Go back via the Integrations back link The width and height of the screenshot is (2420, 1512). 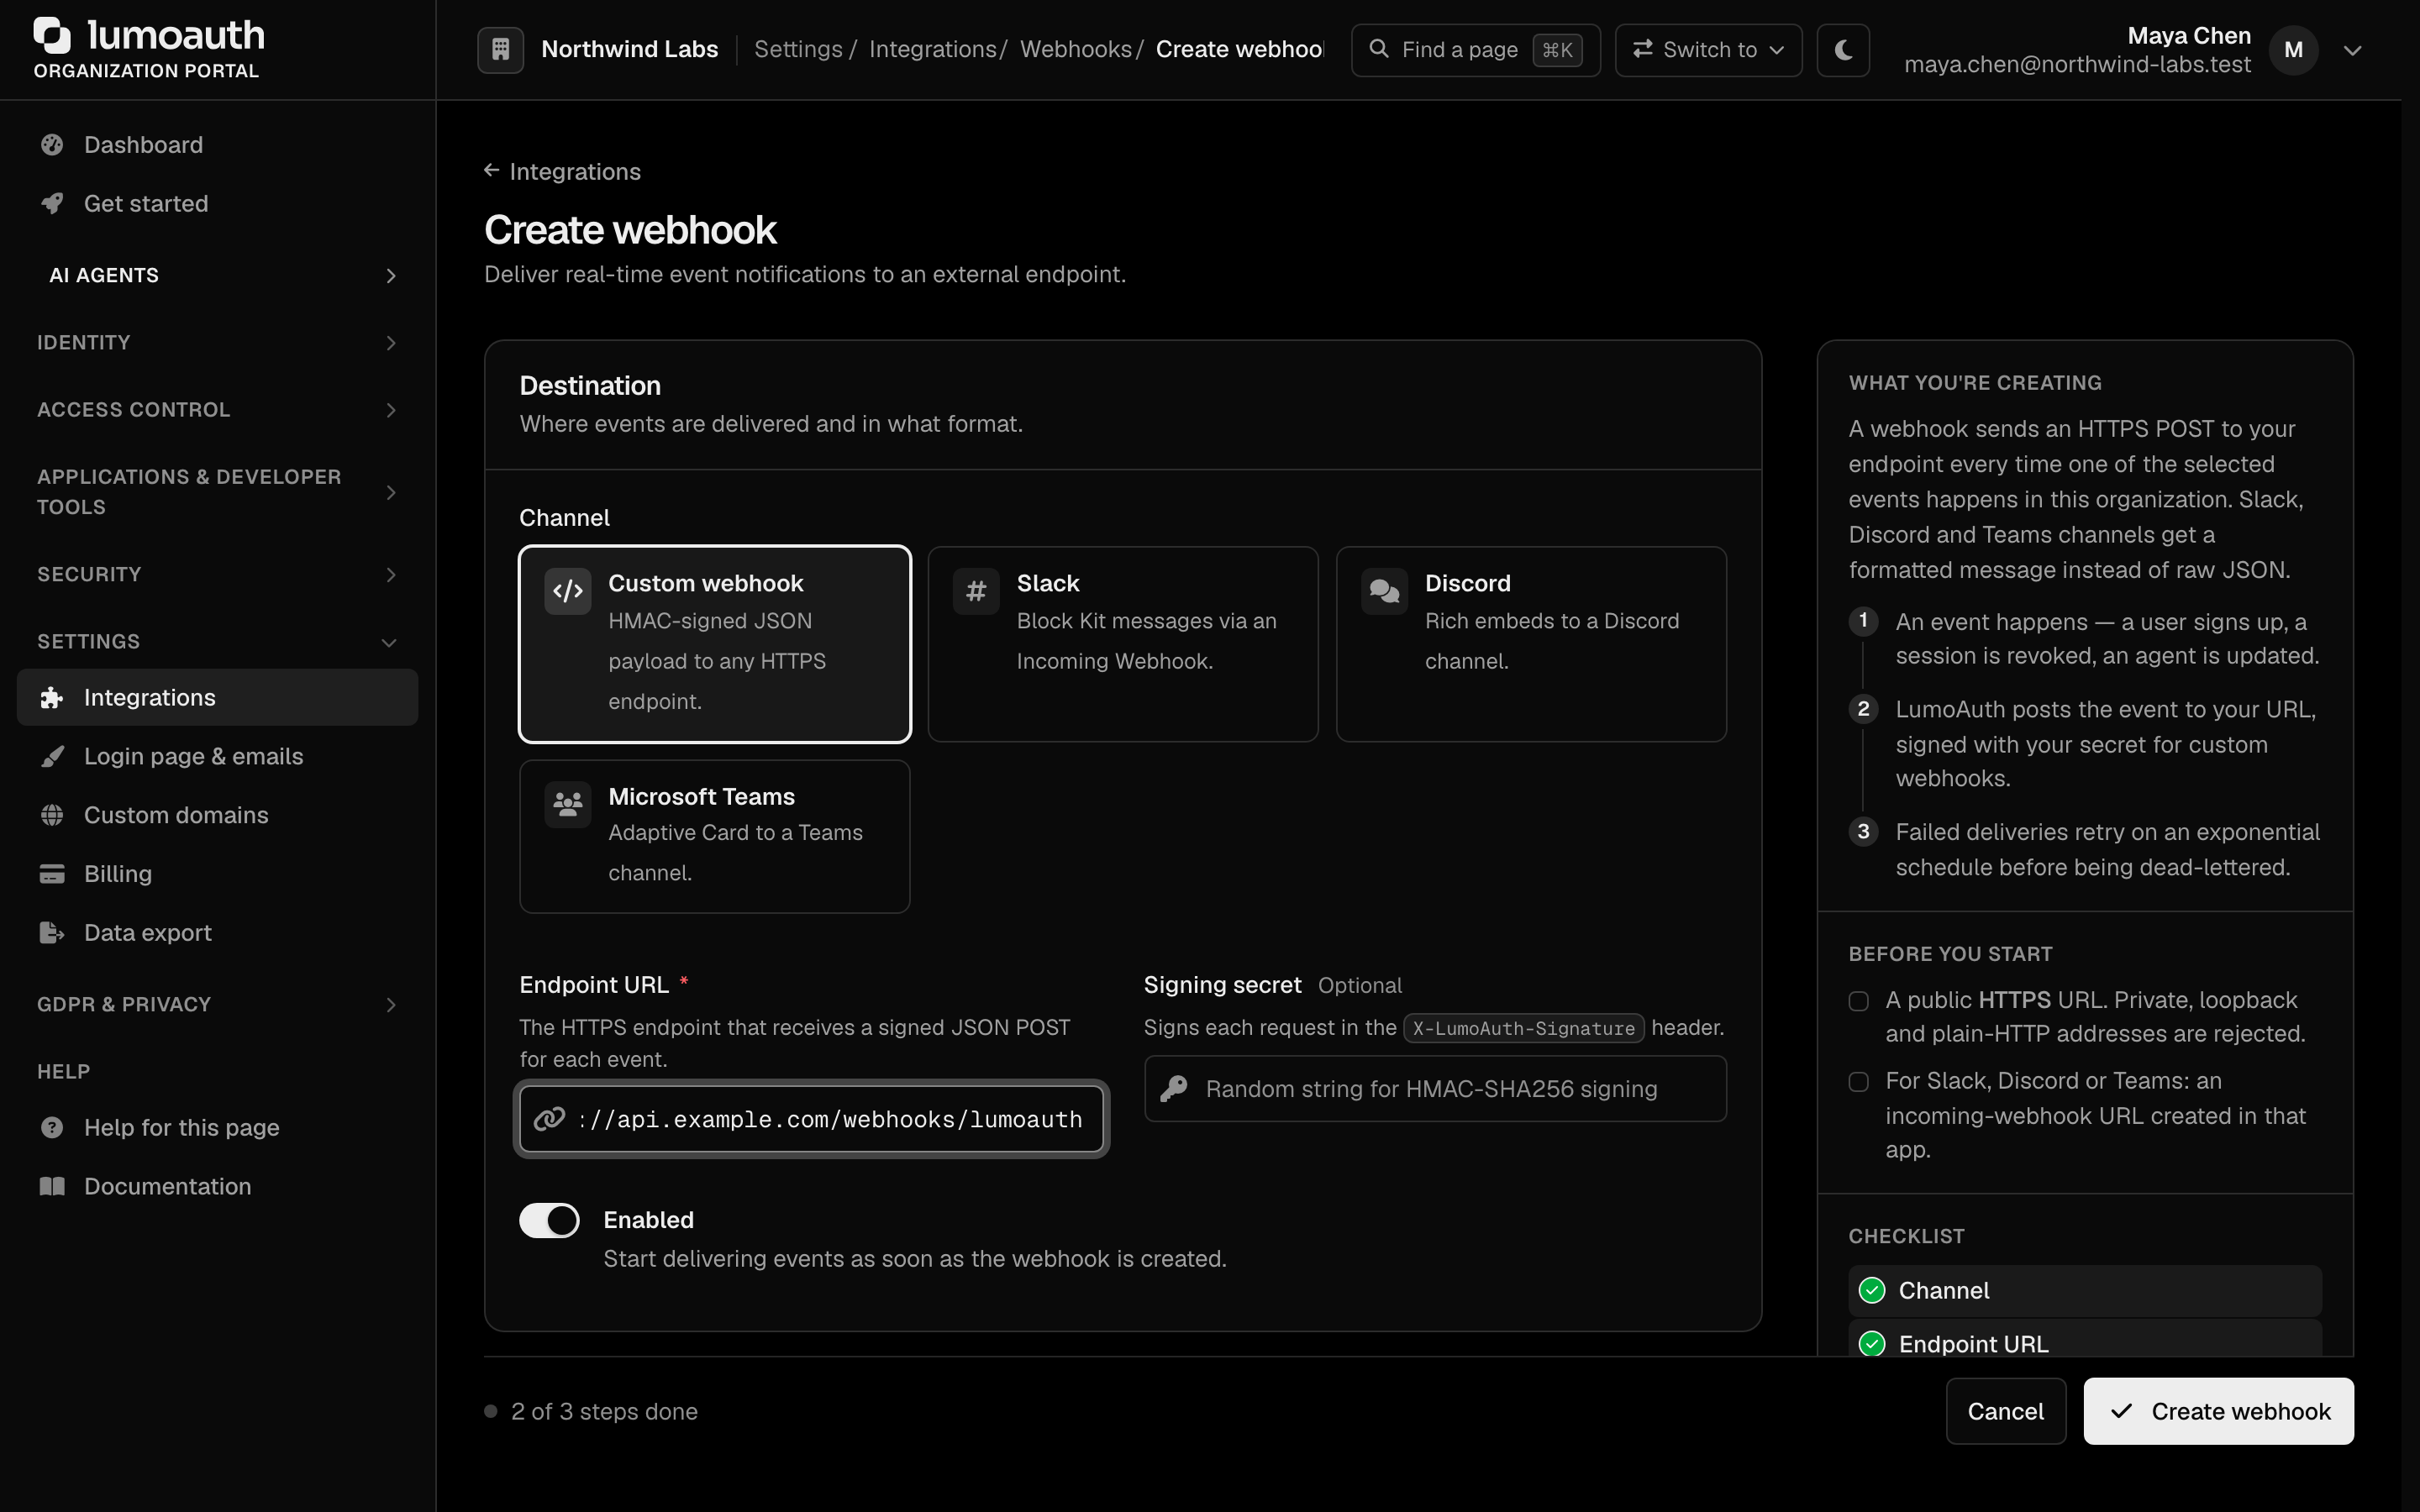point(563,171)
